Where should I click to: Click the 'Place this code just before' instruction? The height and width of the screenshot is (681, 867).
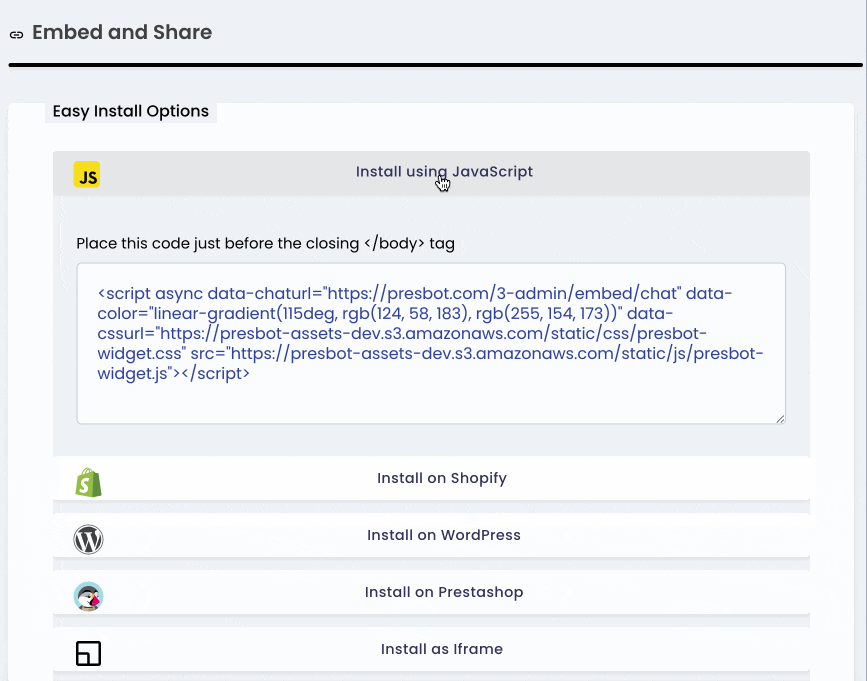(265, 243)
